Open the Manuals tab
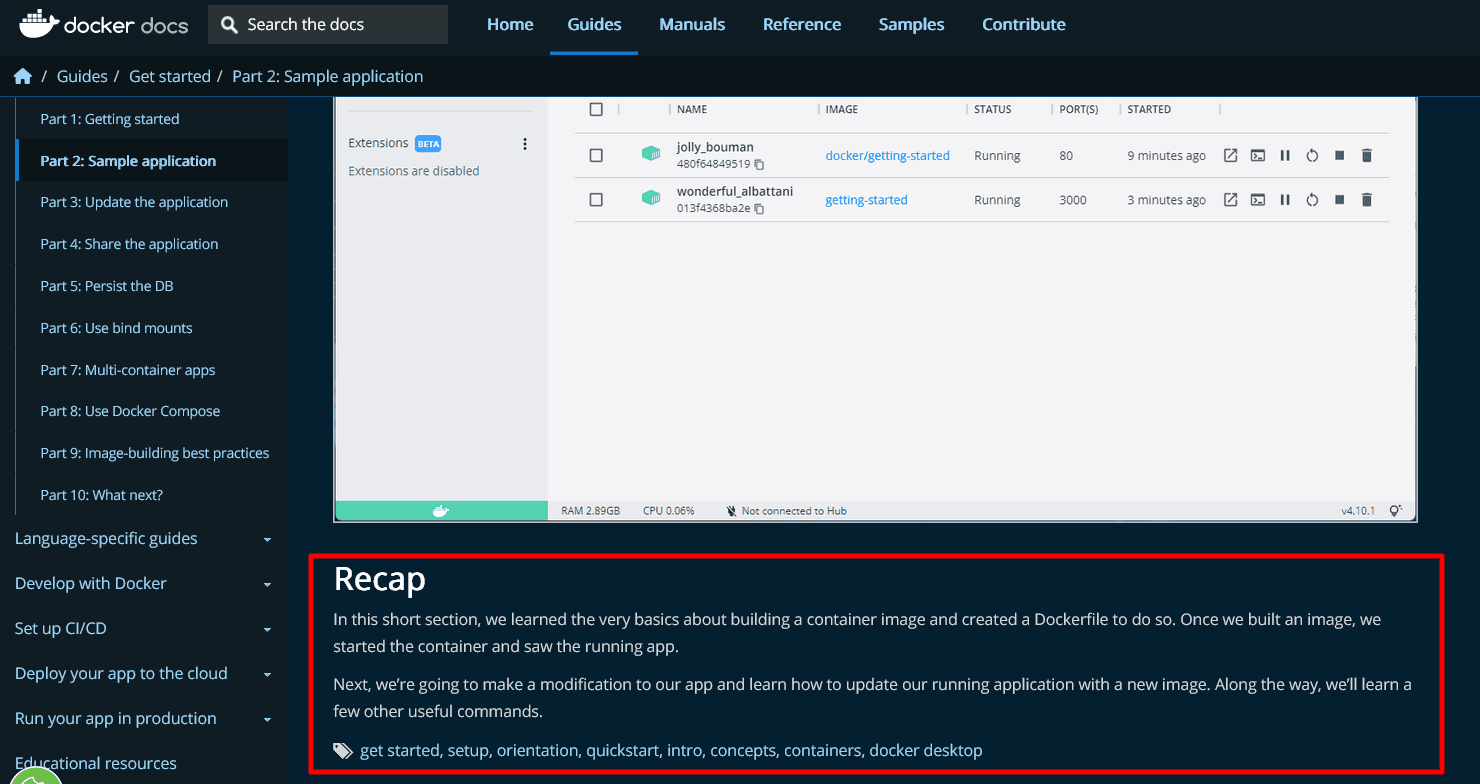Screen dimensions: 1480x784 point(692,24)
